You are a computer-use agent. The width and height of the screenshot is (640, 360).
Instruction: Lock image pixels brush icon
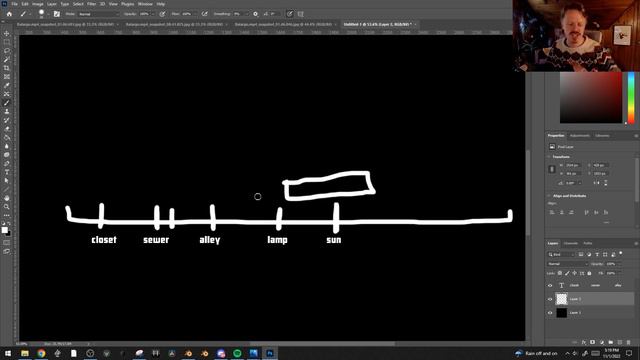tap(567, 273)
